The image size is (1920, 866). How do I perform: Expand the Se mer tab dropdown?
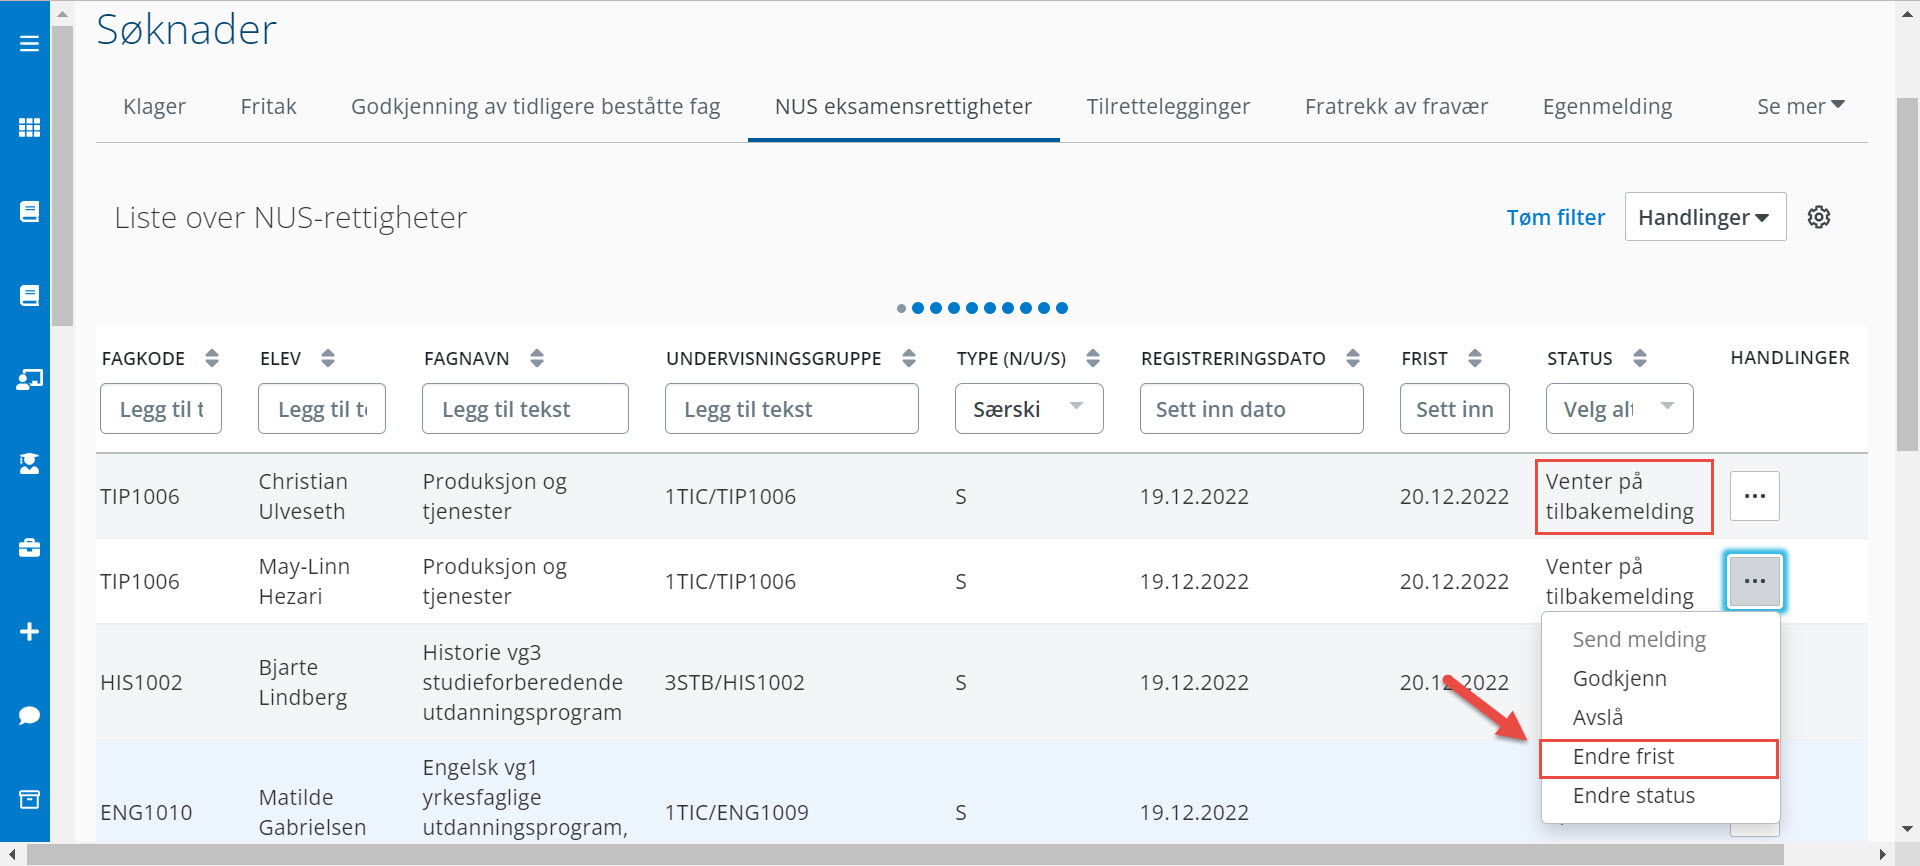click(1801, 106)
